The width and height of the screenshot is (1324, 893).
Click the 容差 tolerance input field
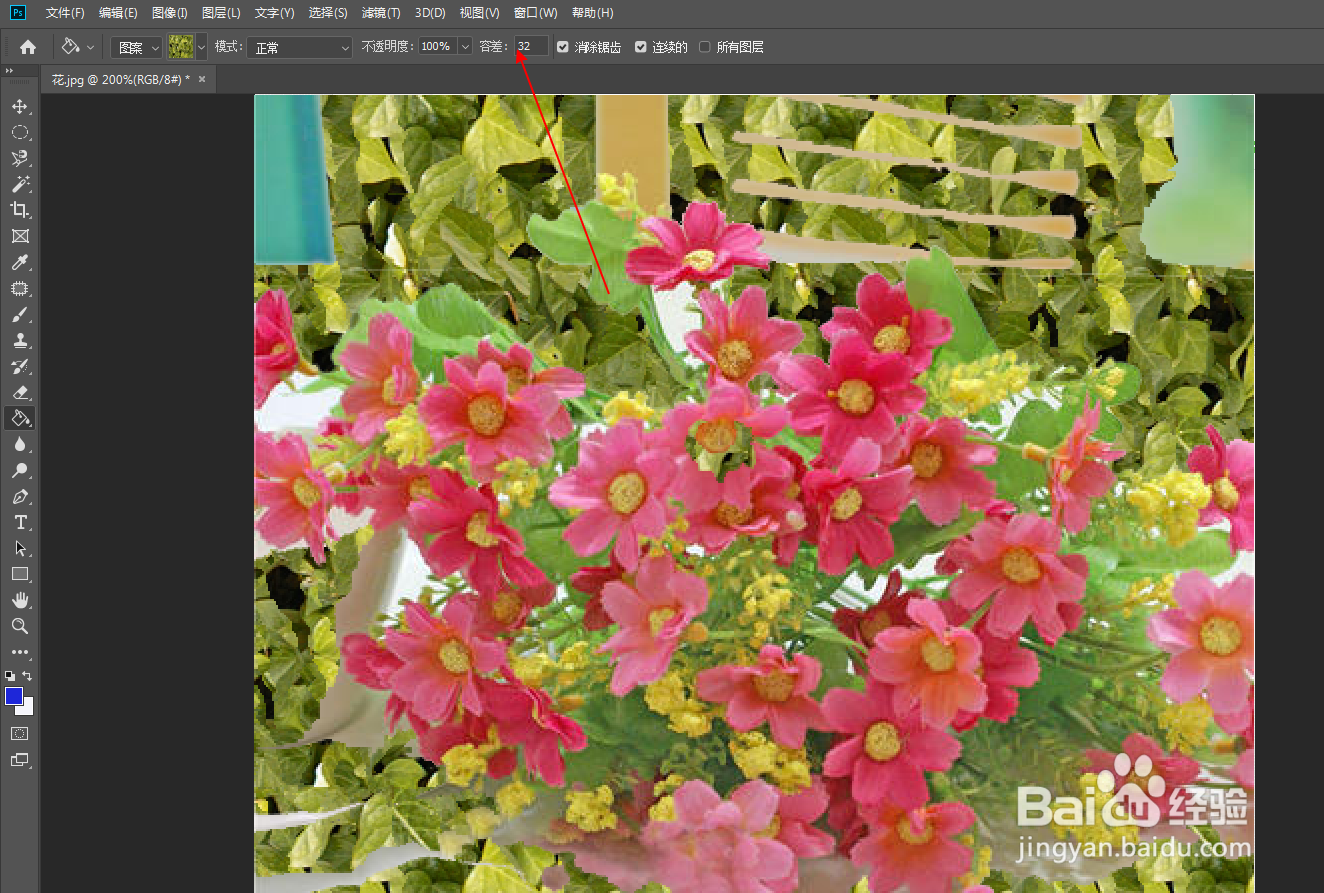531,47
